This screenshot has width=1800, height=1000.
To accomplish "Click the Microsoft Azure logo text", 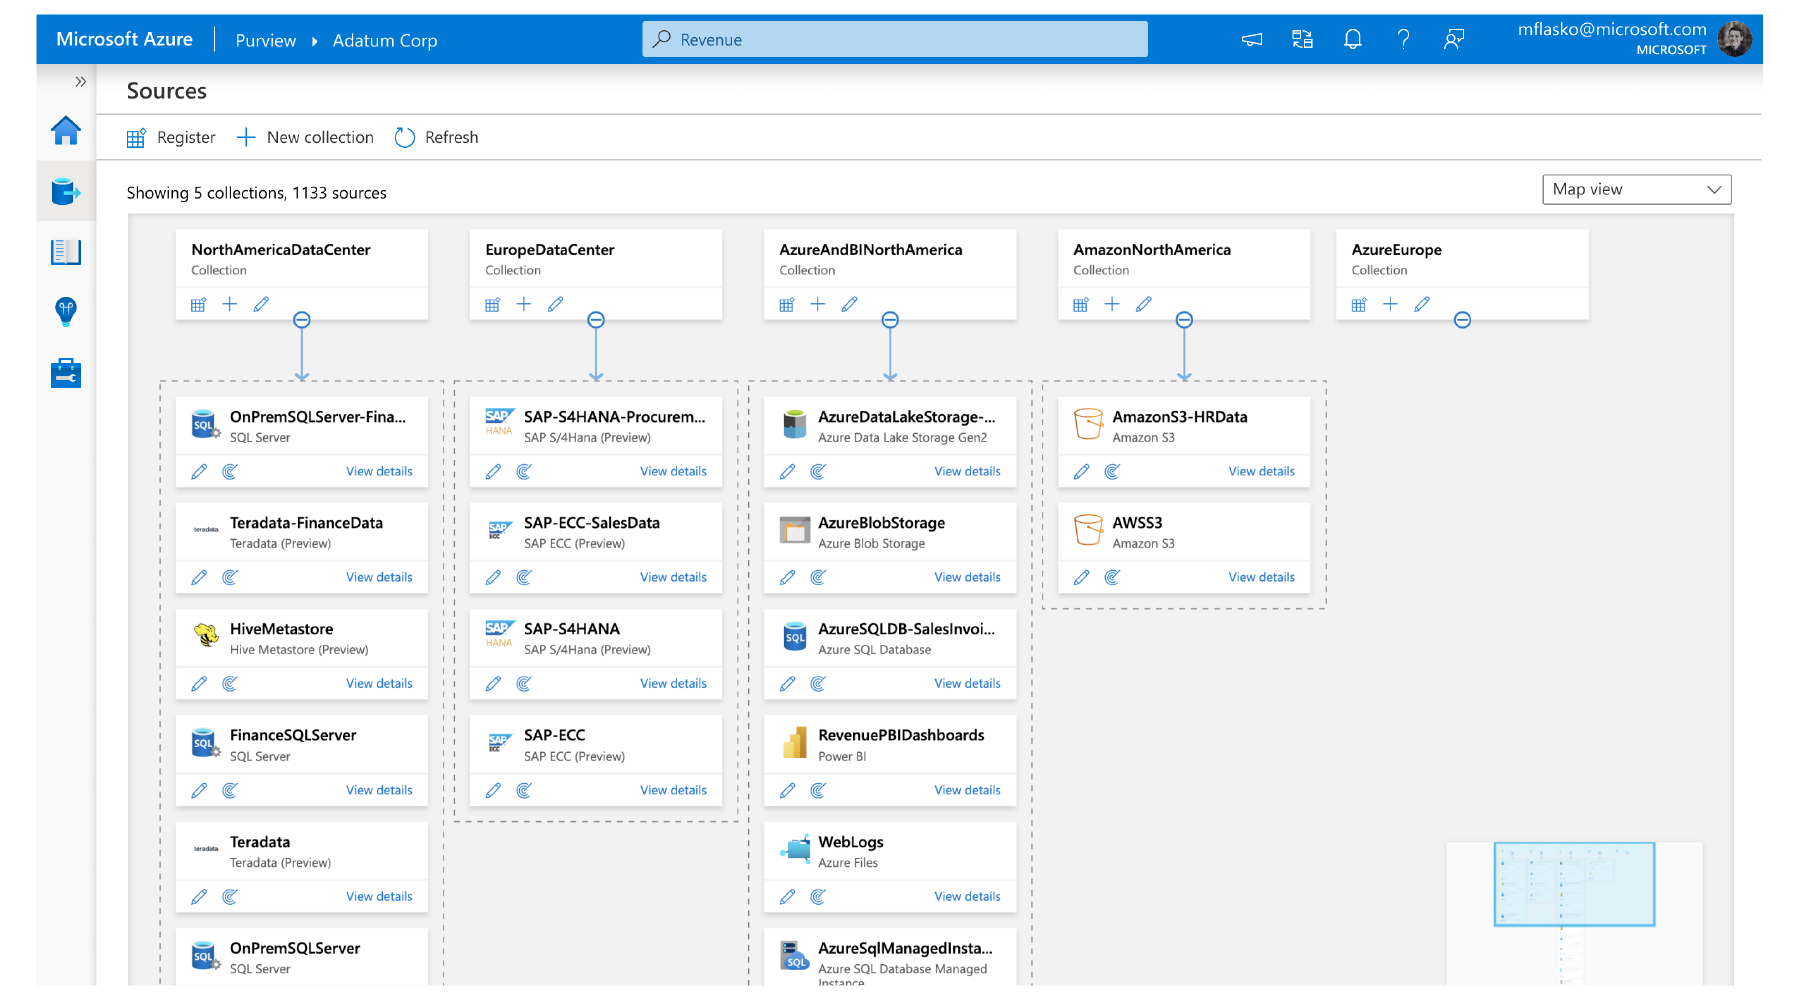I will click(124, 39).
